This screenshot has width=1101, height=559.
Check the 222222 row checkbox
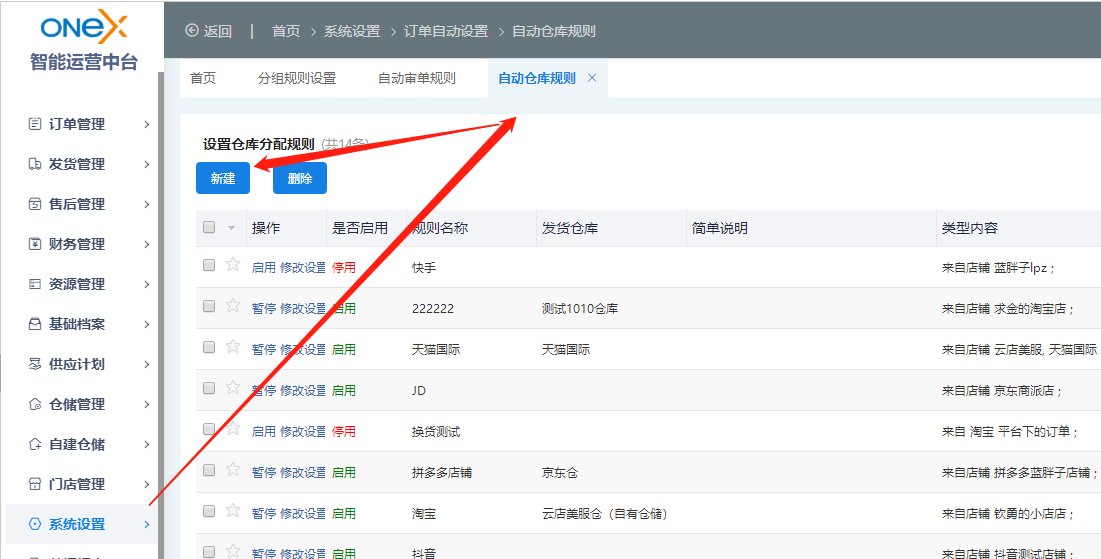209,305
